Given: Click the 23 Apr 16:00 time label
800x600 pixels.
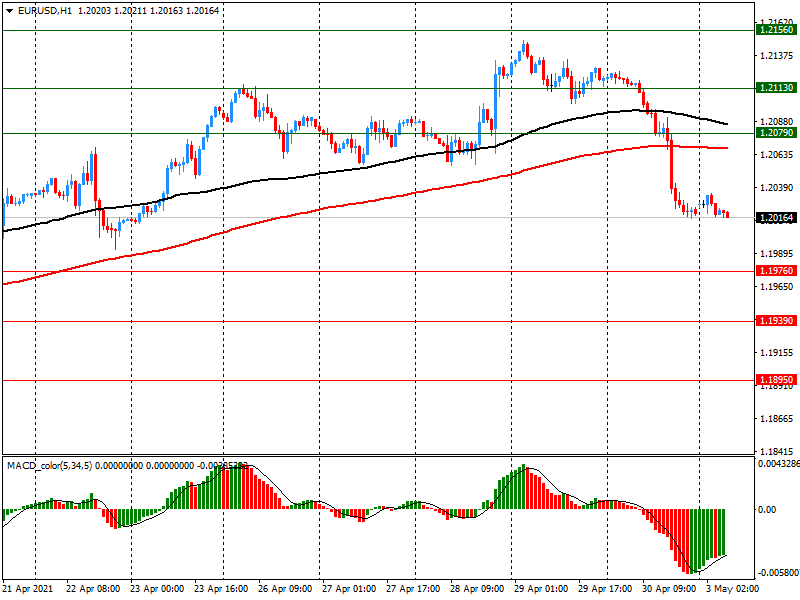Looking at the screenshot, I should [x=221, y=589].
